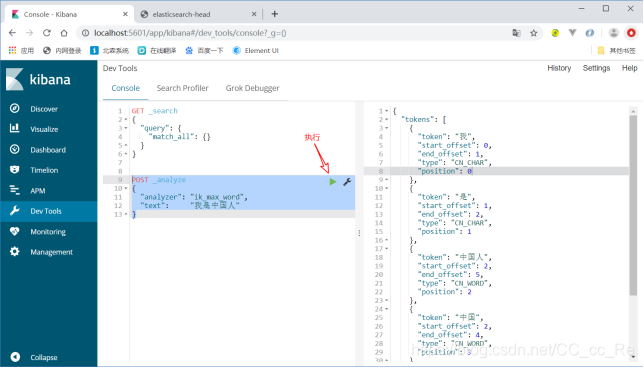The width and height of the screenshot is (644, 368).
Task: Switch to the Search Profiler tab
Action: click(x=182, y=88)
